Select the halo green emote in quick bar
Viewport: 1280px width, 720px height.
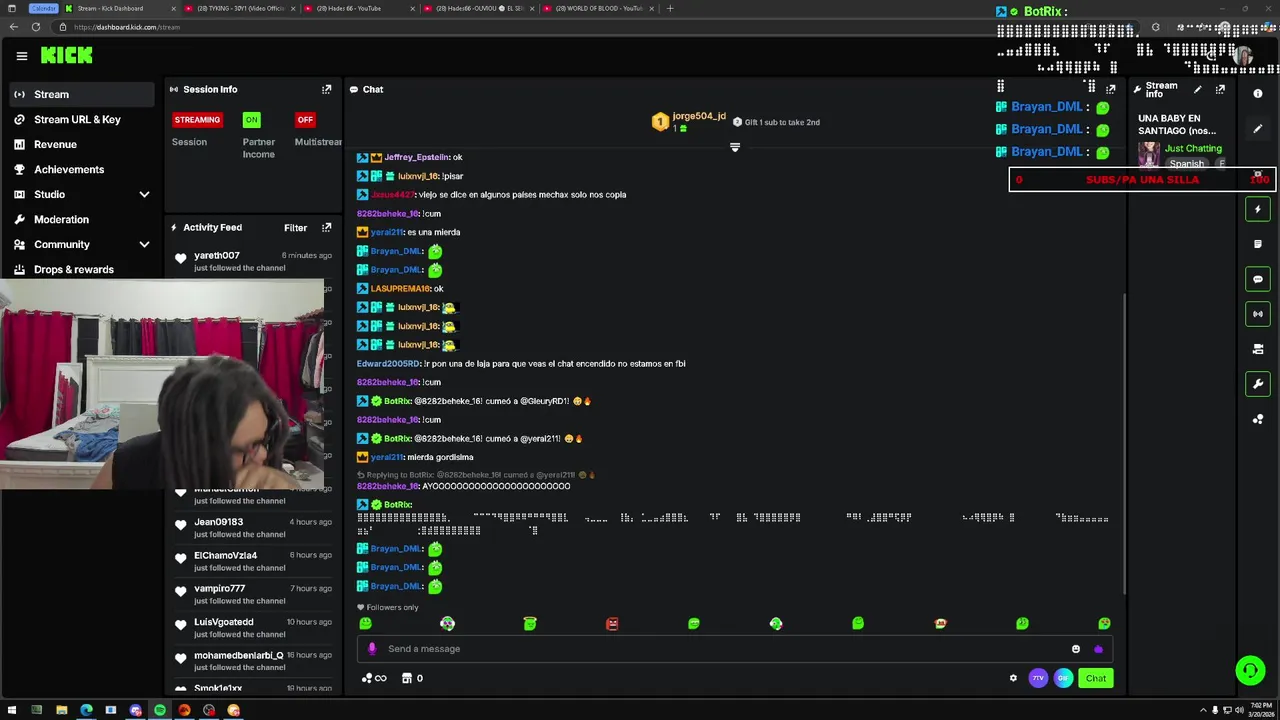(530, 623)
